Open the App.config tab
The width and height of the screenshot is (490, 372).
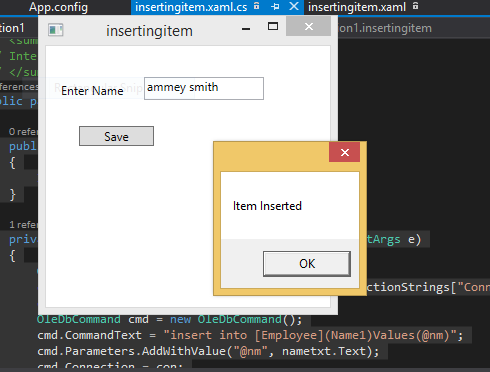click(x=58, y=7)
